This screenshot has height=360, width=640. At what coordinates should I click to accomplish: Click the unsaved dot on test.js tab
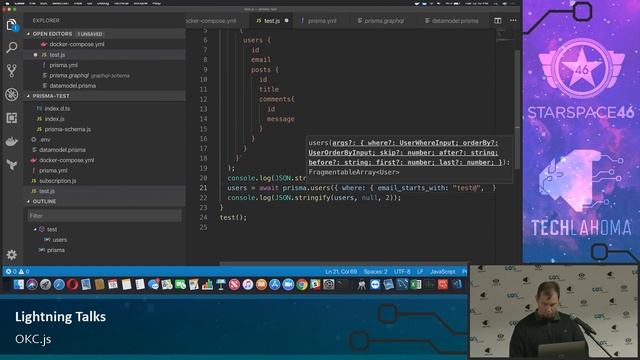click(x=287, y=20)
